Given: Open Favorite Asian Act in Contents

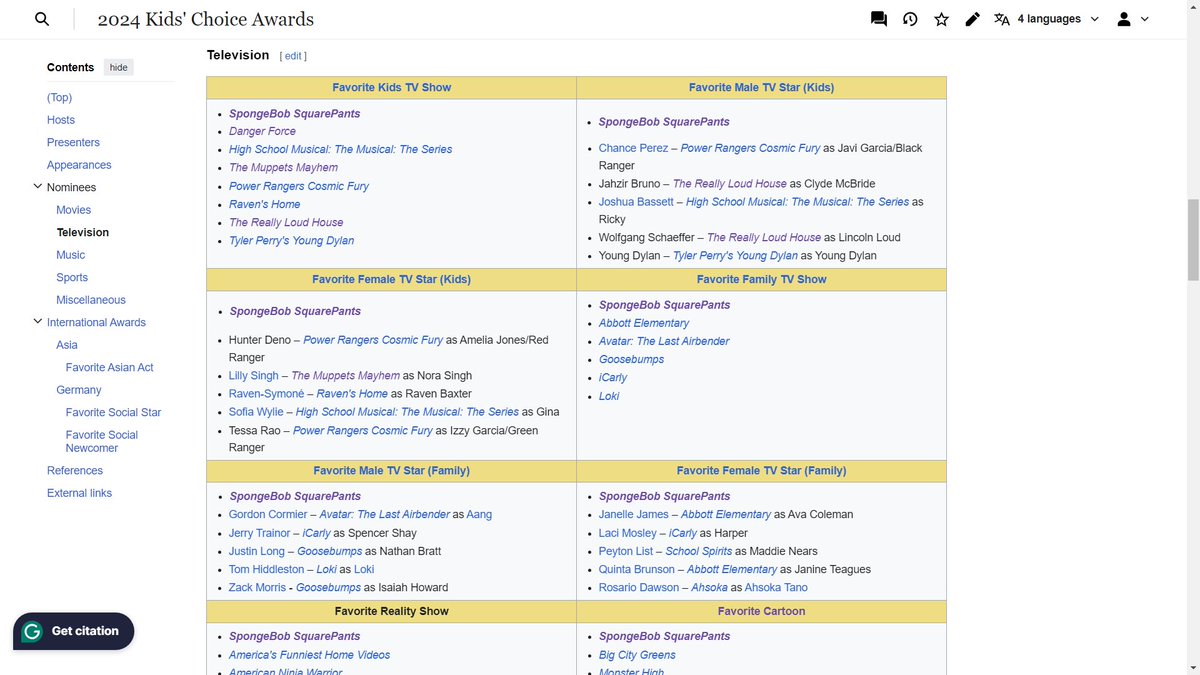Looking at the screenshot, I should [110, 367].
